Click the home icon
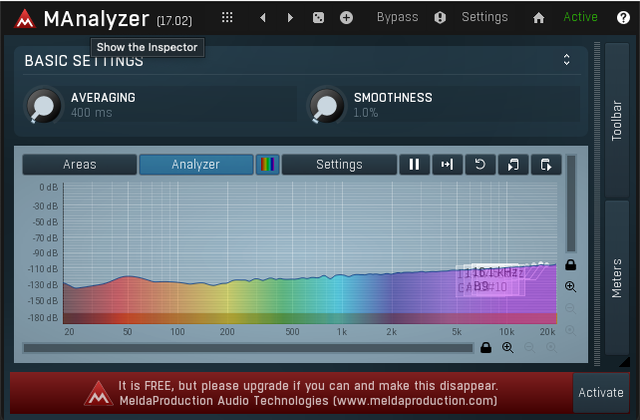Image resolution: width=640 pixels, height=420 pixels. pos(538,18)
